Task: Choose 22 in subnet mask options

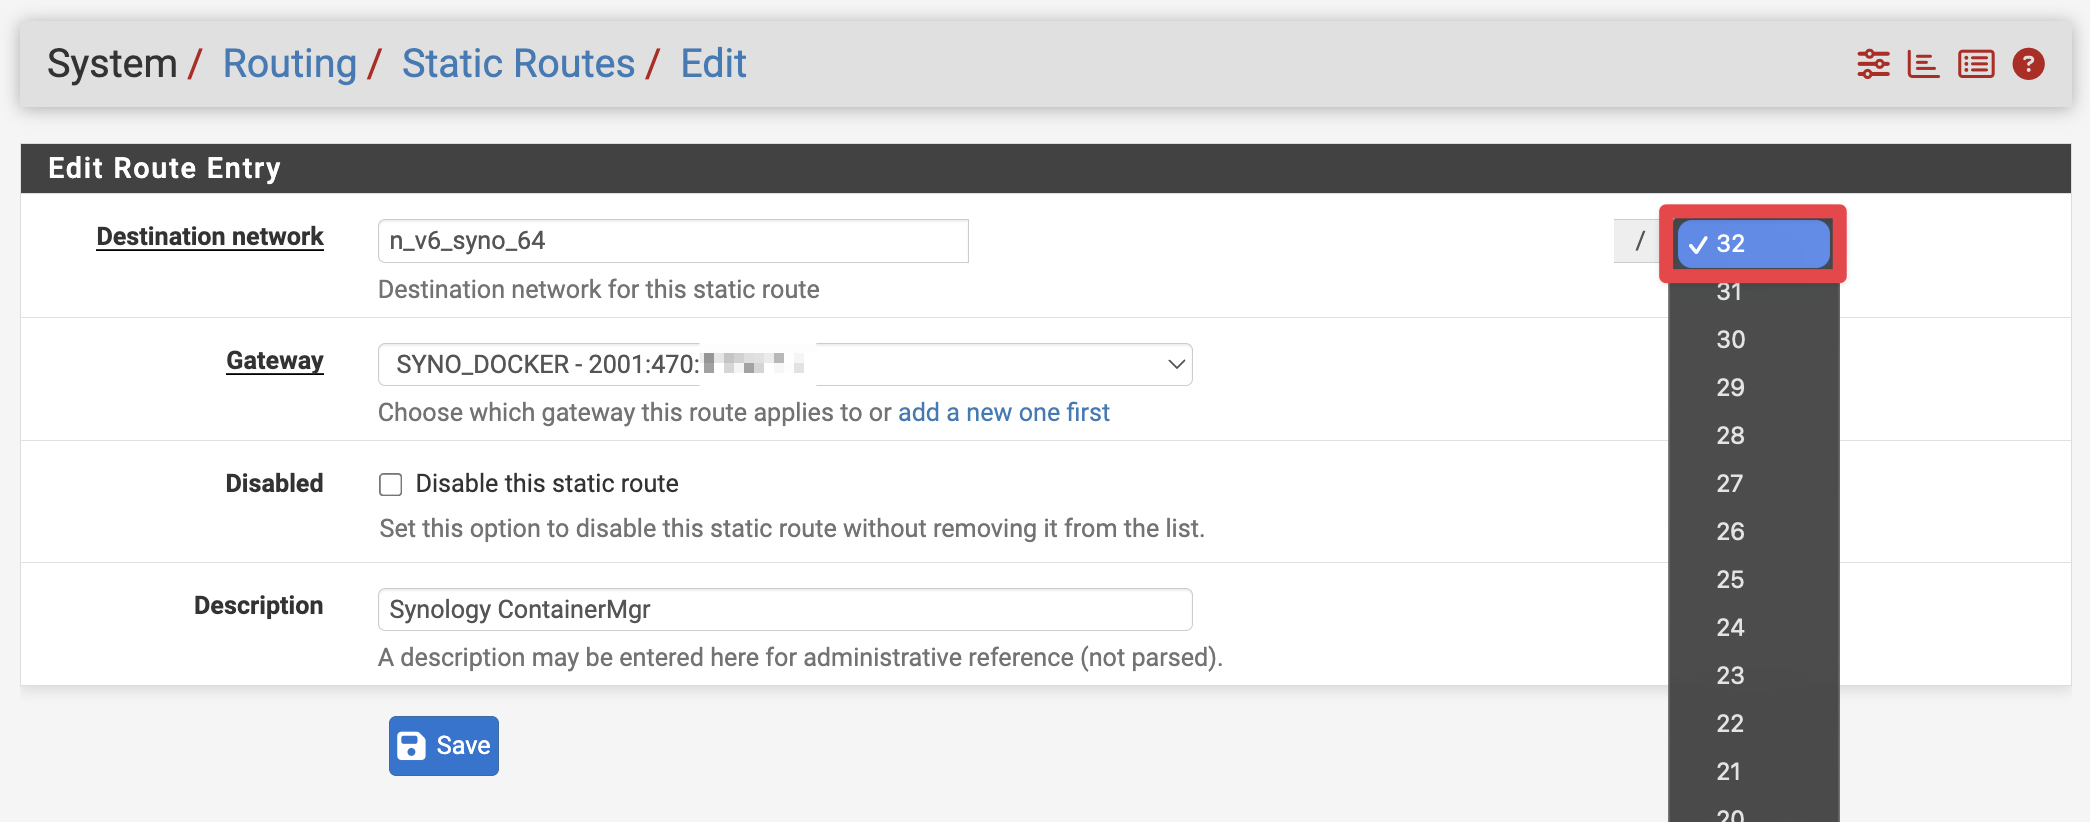Action: click(x=1731, y=724)
